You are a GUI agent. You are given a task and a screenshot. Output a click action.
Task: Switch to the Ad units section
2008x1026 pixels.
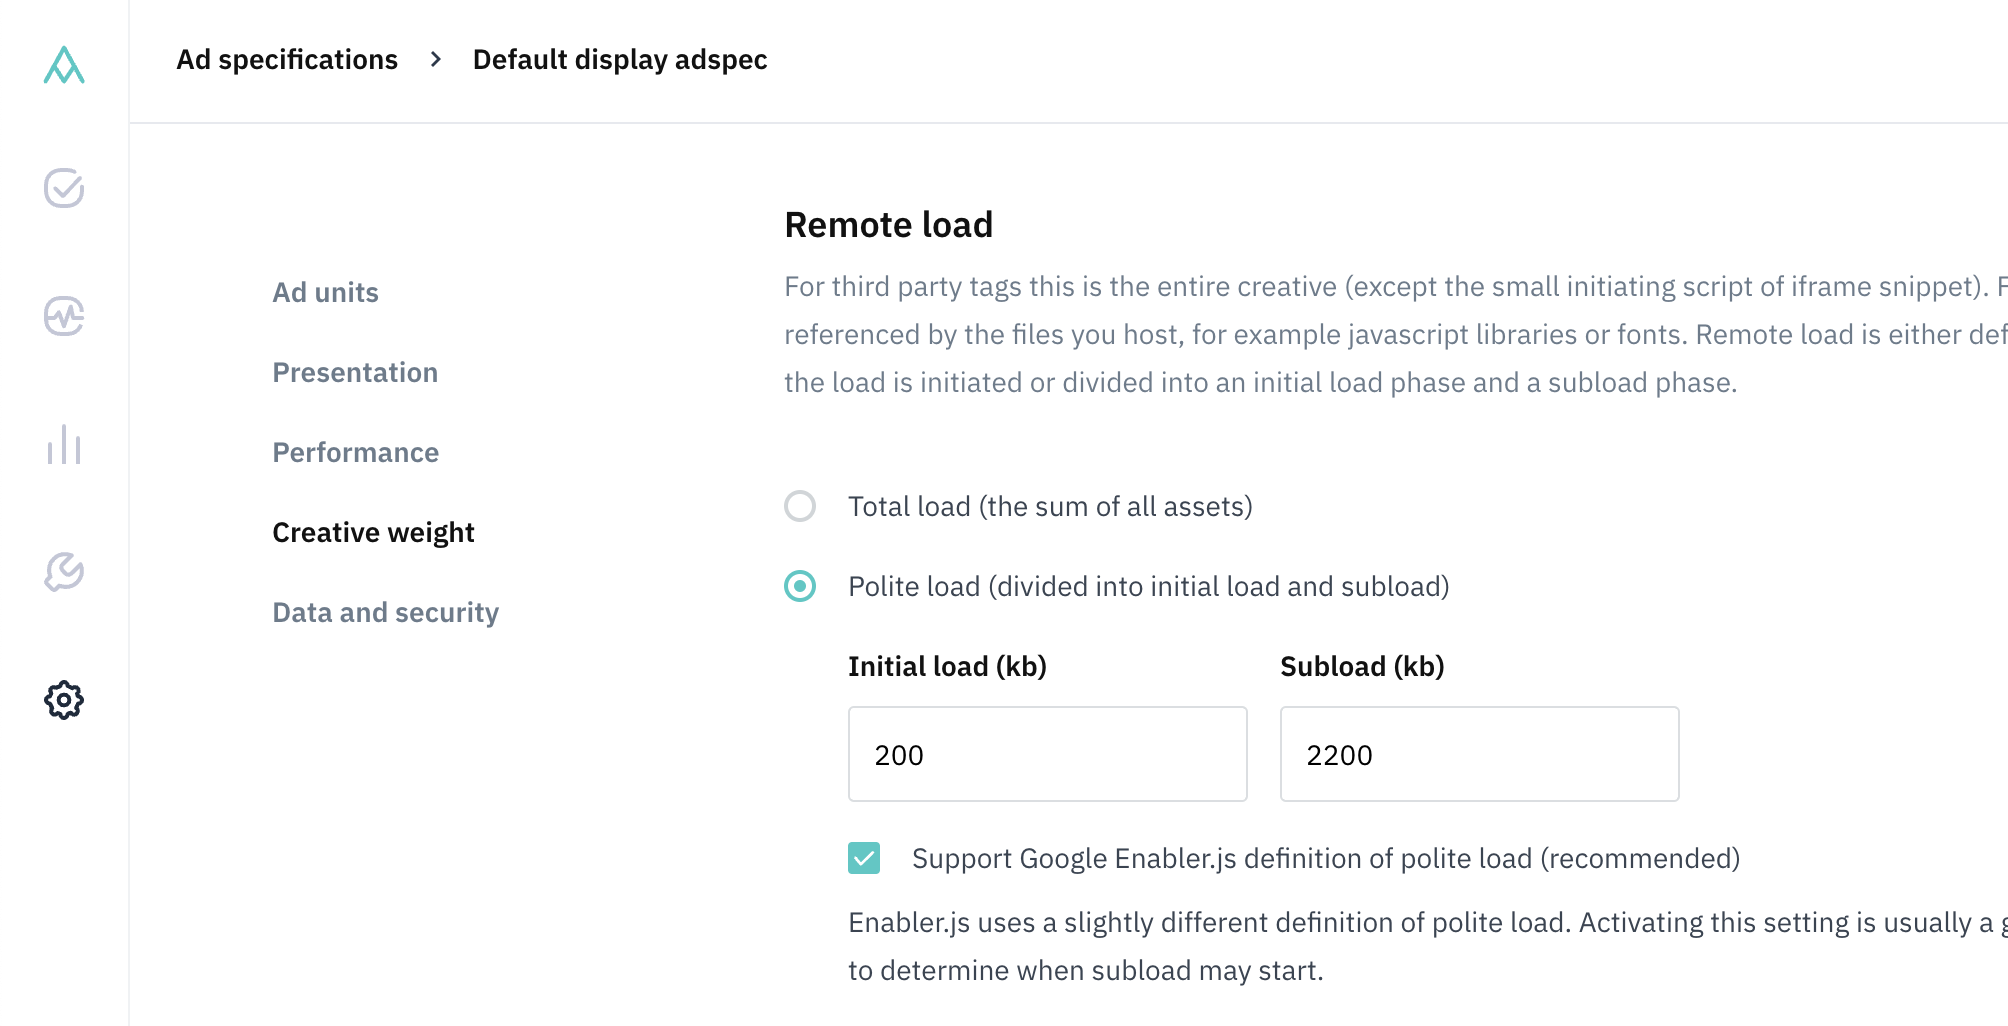pos(325,292)
